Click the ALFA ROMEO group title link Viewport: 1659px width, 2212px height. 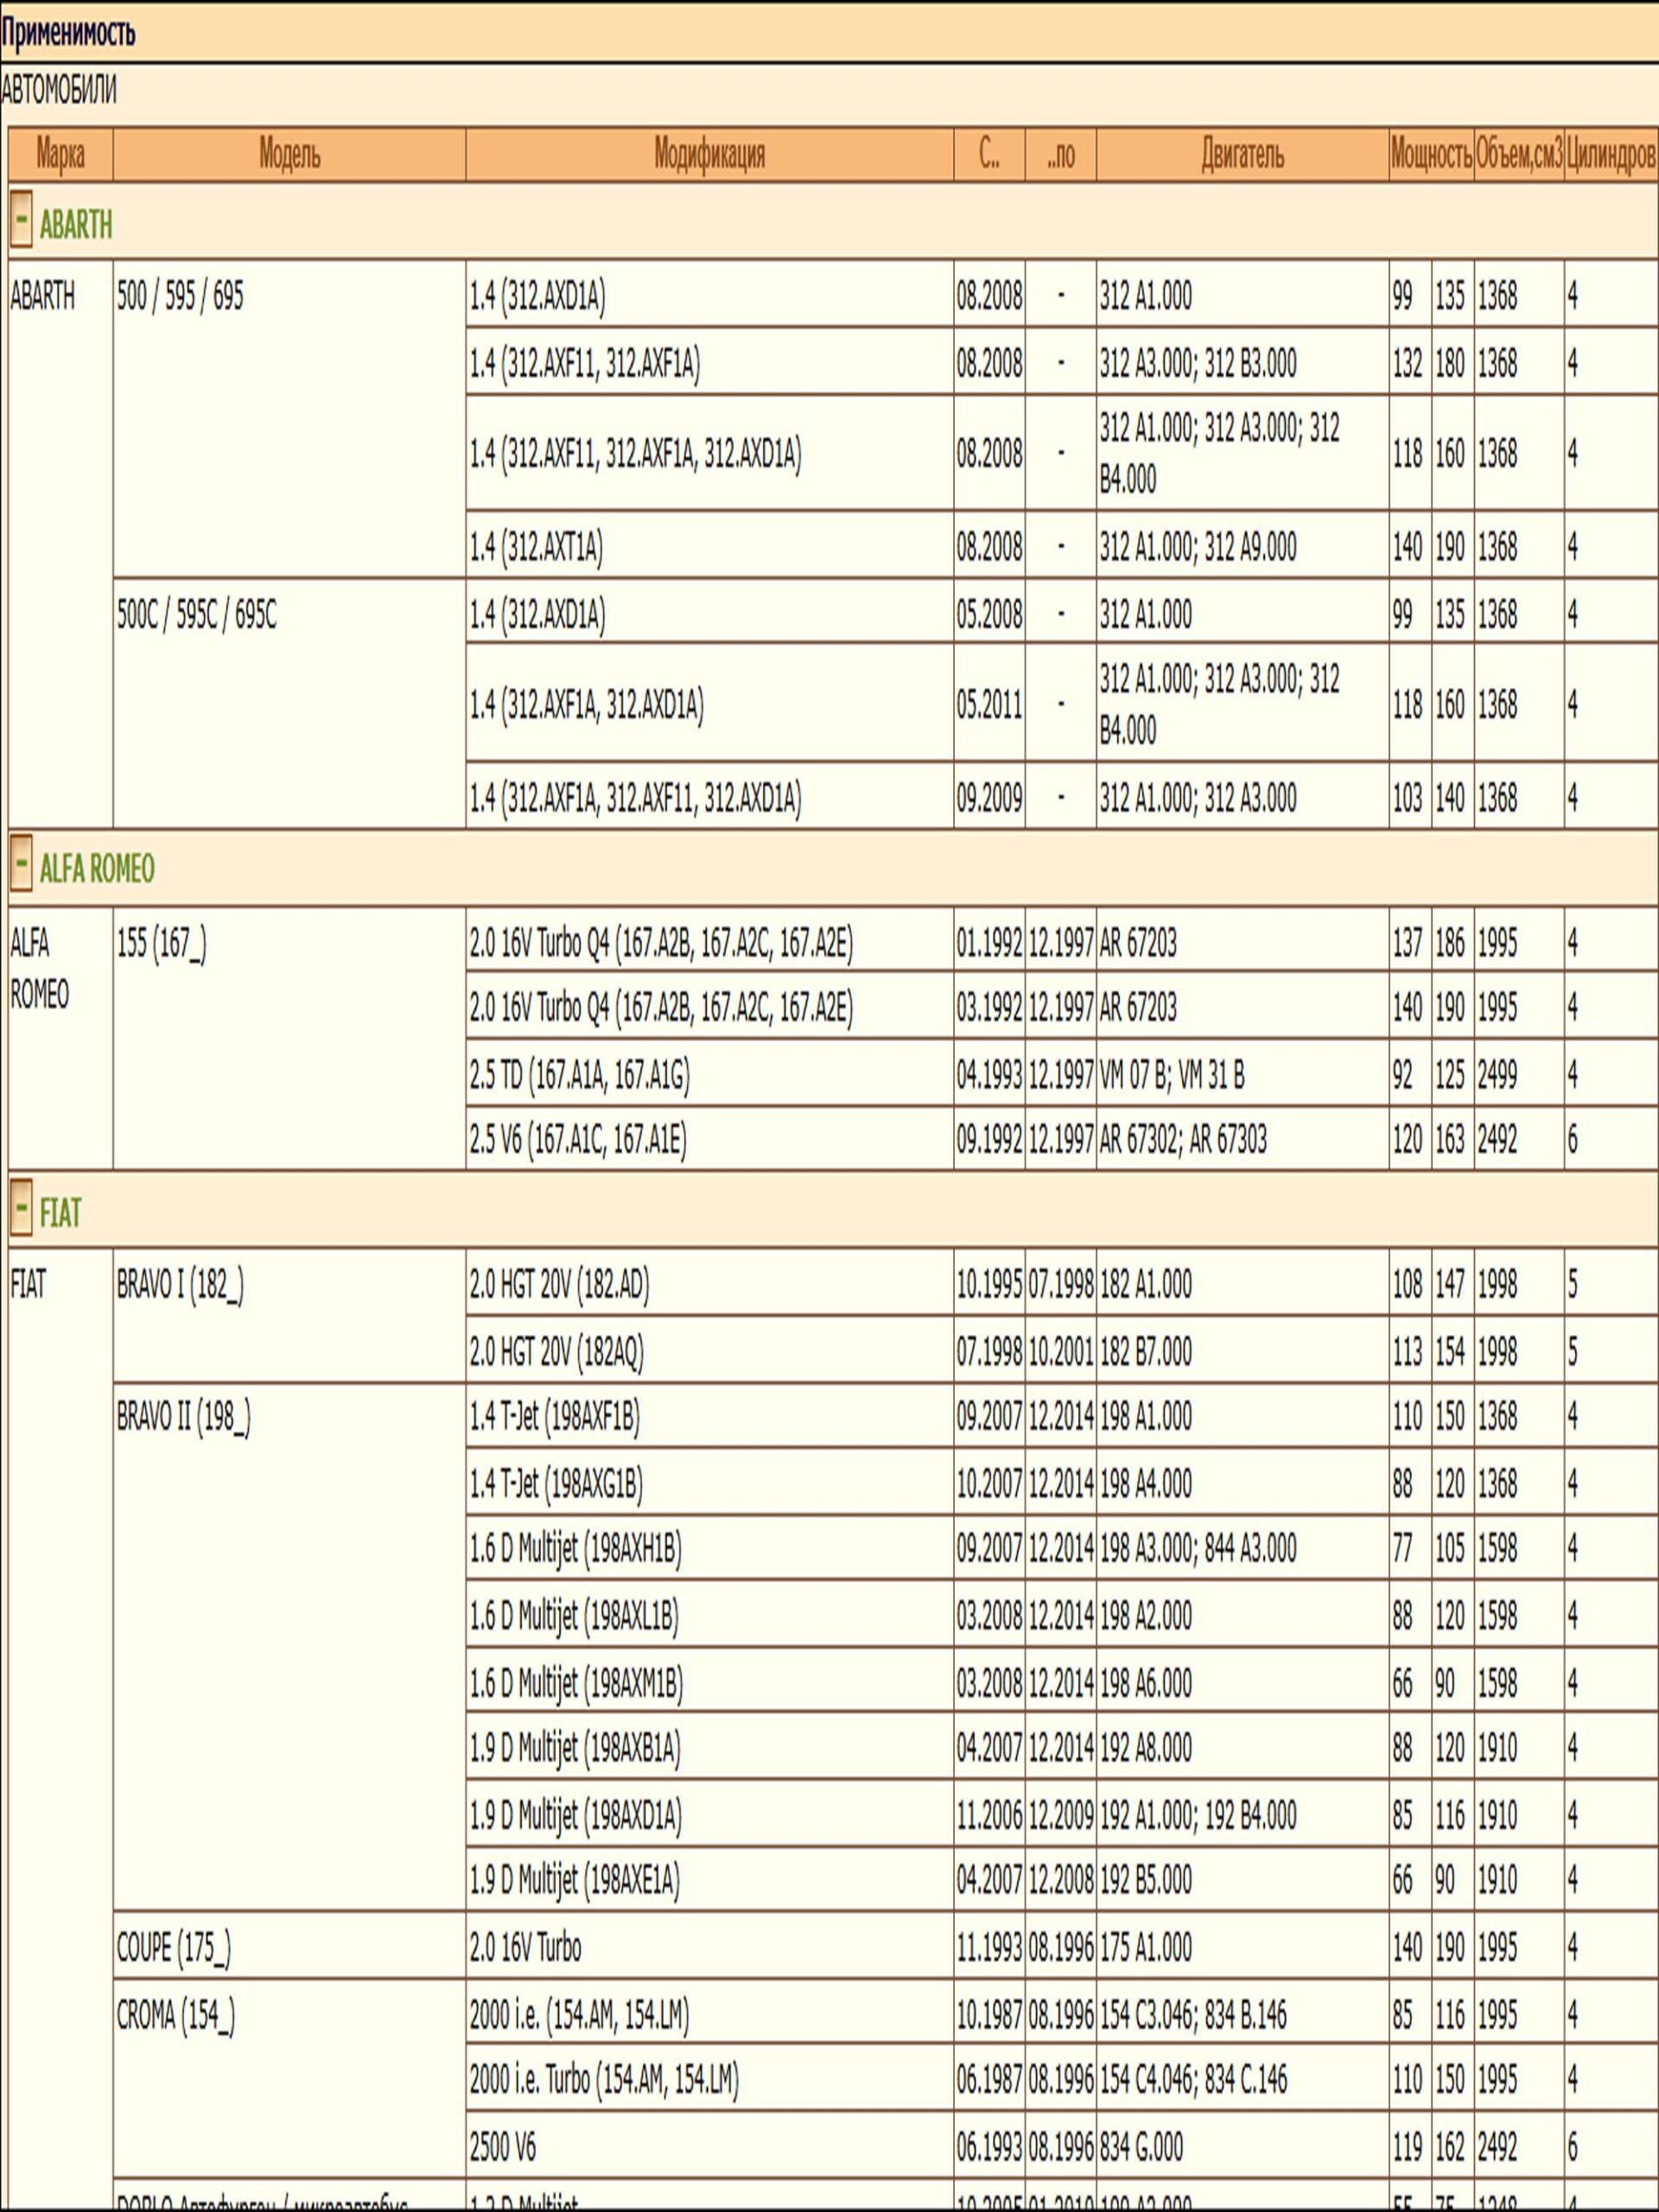pyautogui.click(x=97, y=868)
